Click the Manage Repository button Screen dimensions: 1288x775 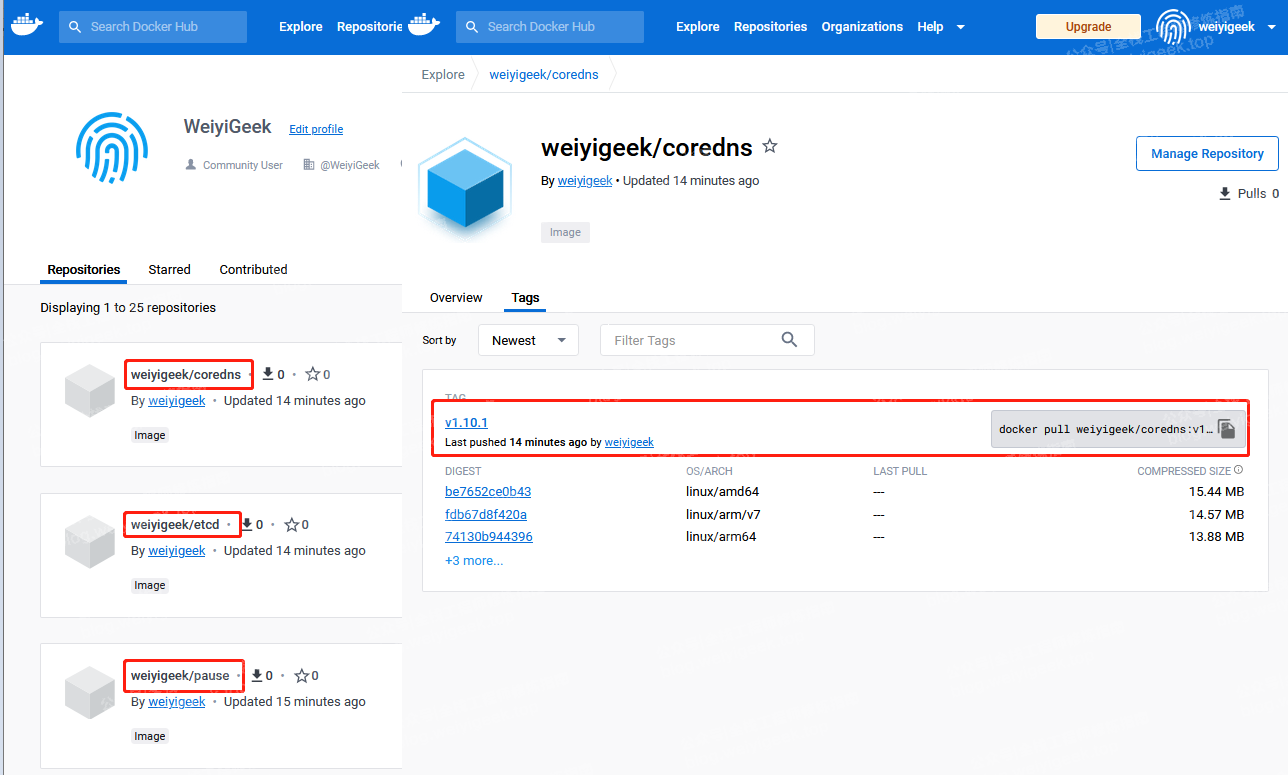click(x=1207, y=154)
